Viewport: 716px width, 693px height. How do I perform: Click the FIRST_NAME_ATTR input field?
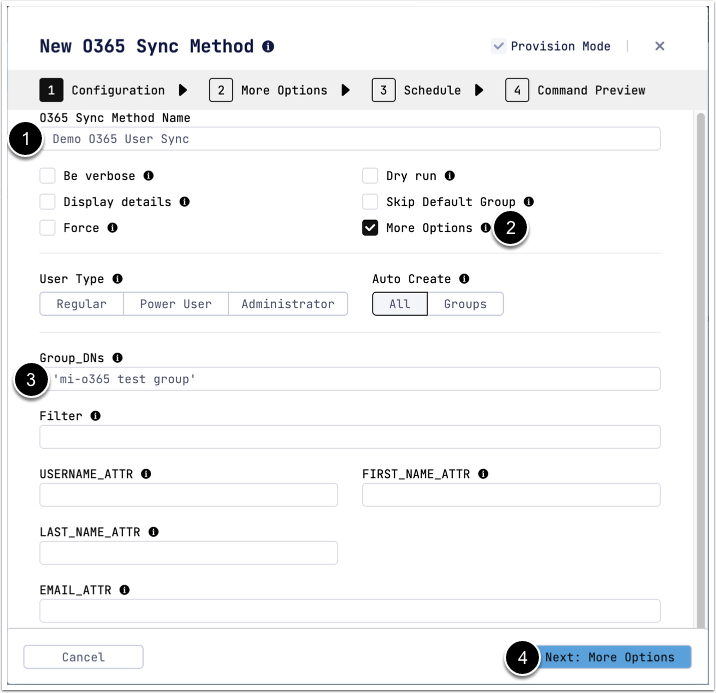[511, 495]
